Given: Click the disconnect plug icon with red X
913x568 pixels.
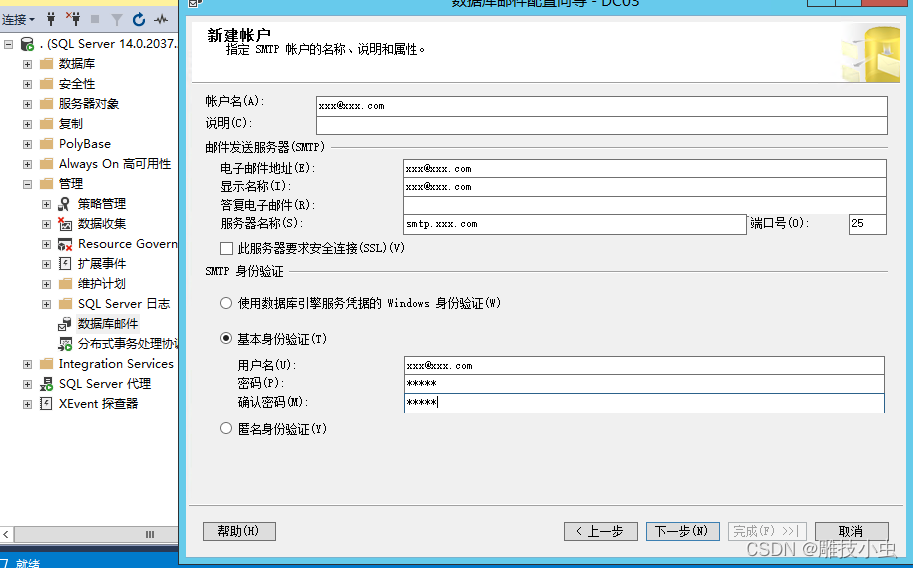Looking at the screenshot, I should [x=73, y=19].
